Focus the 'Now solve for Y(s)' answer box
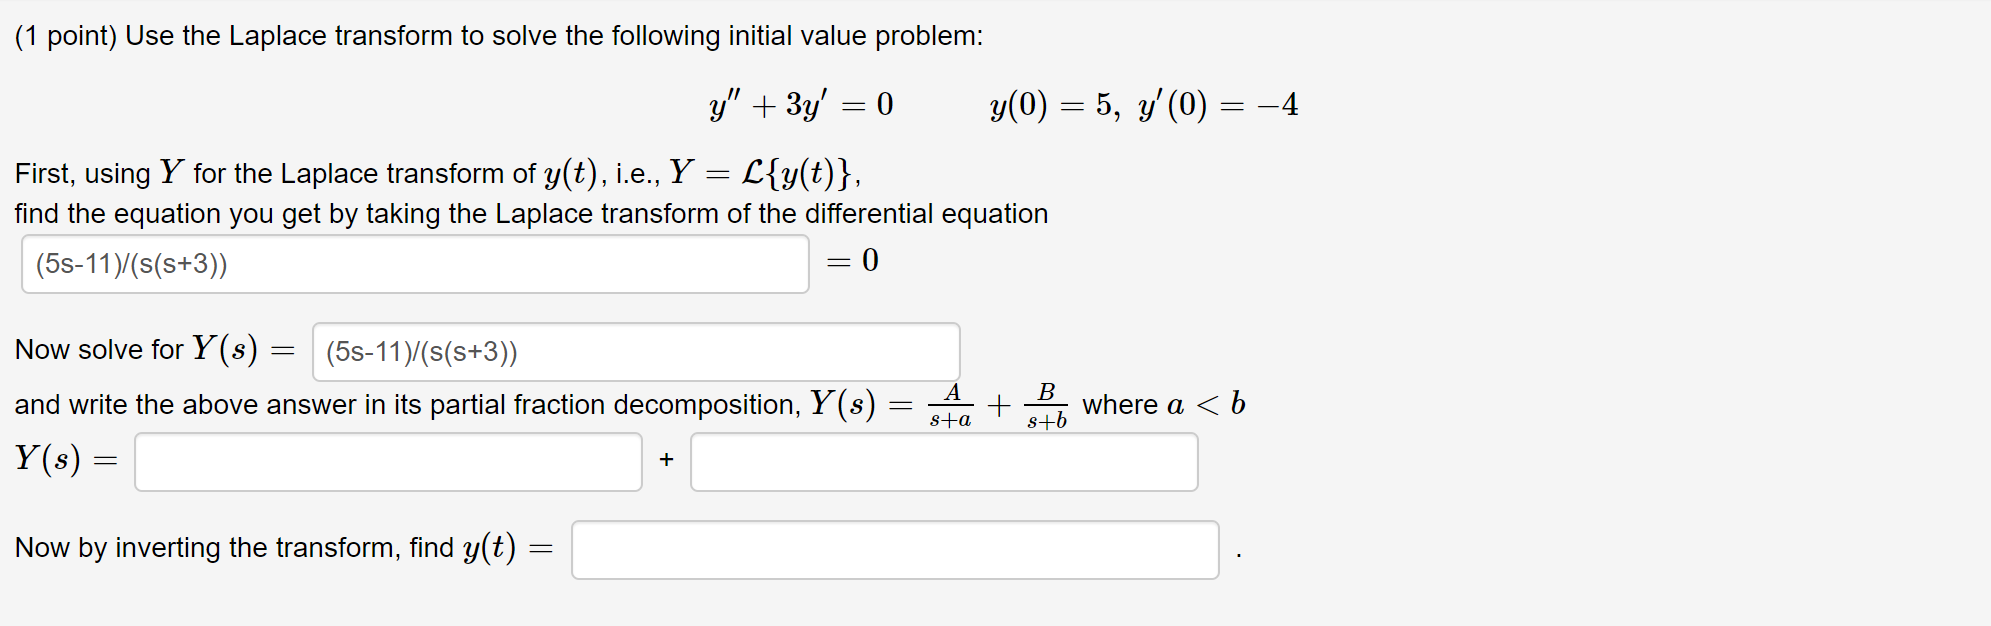Screen dimensions: 1991x626 [636, 352]
